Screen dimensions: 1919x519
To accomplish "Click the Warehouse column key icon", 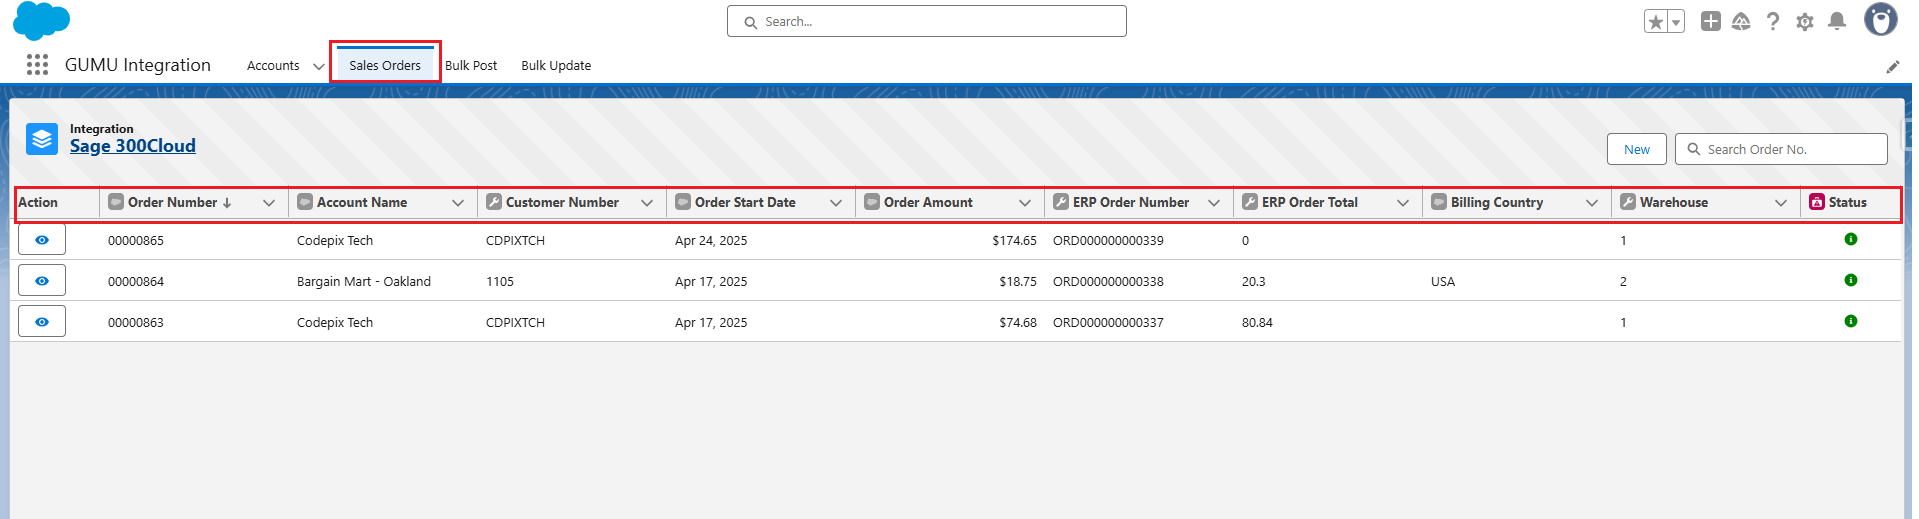I will click(1628, 202).
